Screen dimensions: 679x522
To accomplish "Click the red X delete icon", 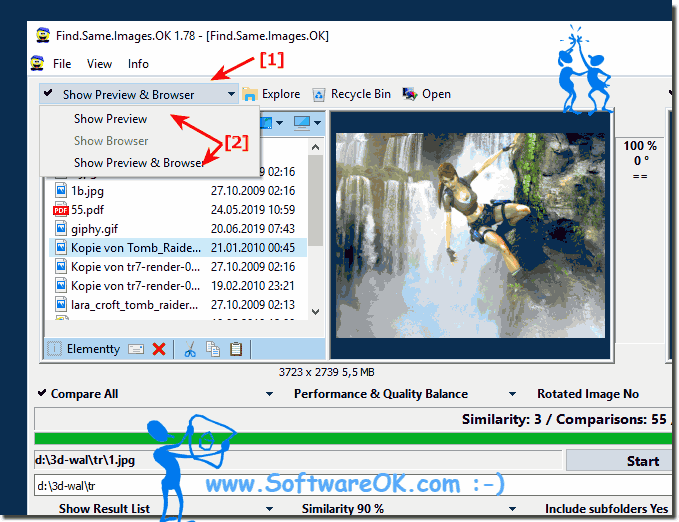I will tap(159, 349).
